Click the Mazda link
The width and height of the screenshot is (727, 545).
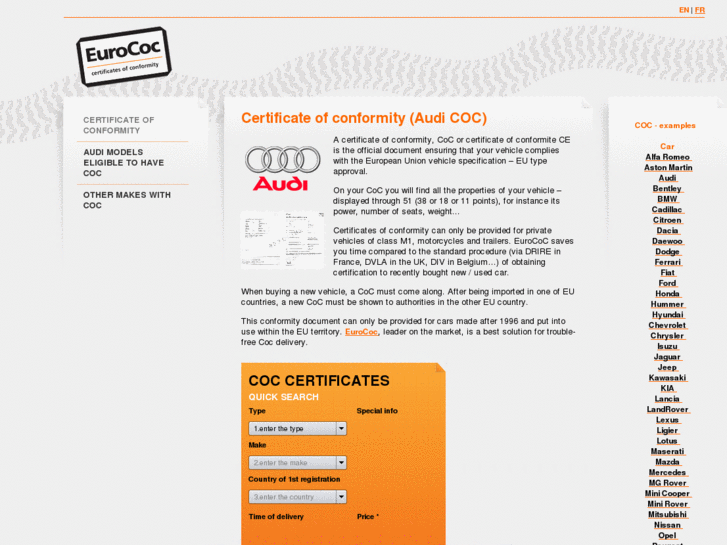(x=668, y=462)
